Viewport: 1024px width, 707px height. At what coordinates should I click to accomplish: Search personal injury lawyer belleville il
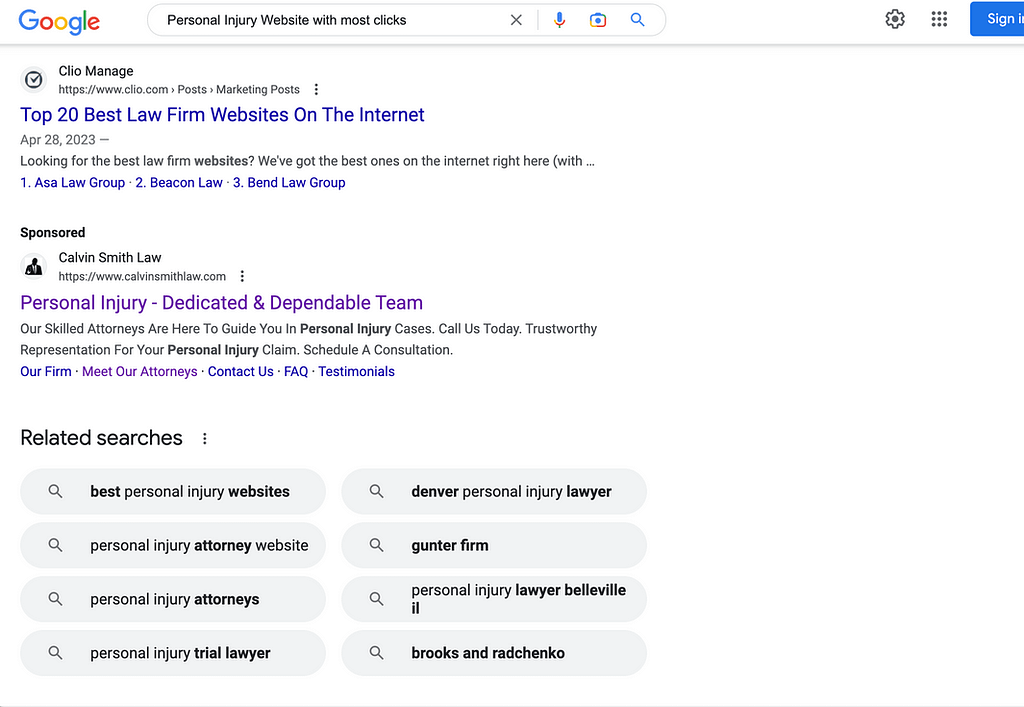click(494, 599)
